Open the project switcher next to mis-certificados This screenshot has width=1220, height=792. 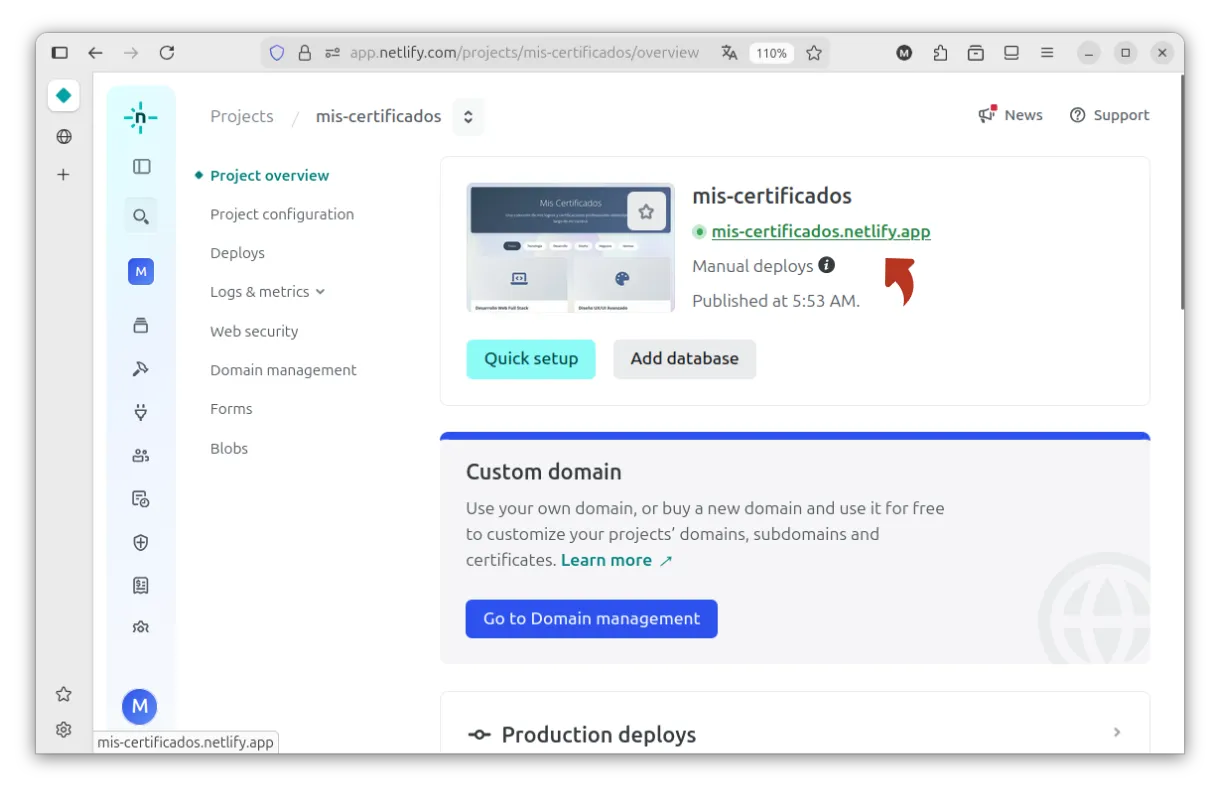[468, 117]
